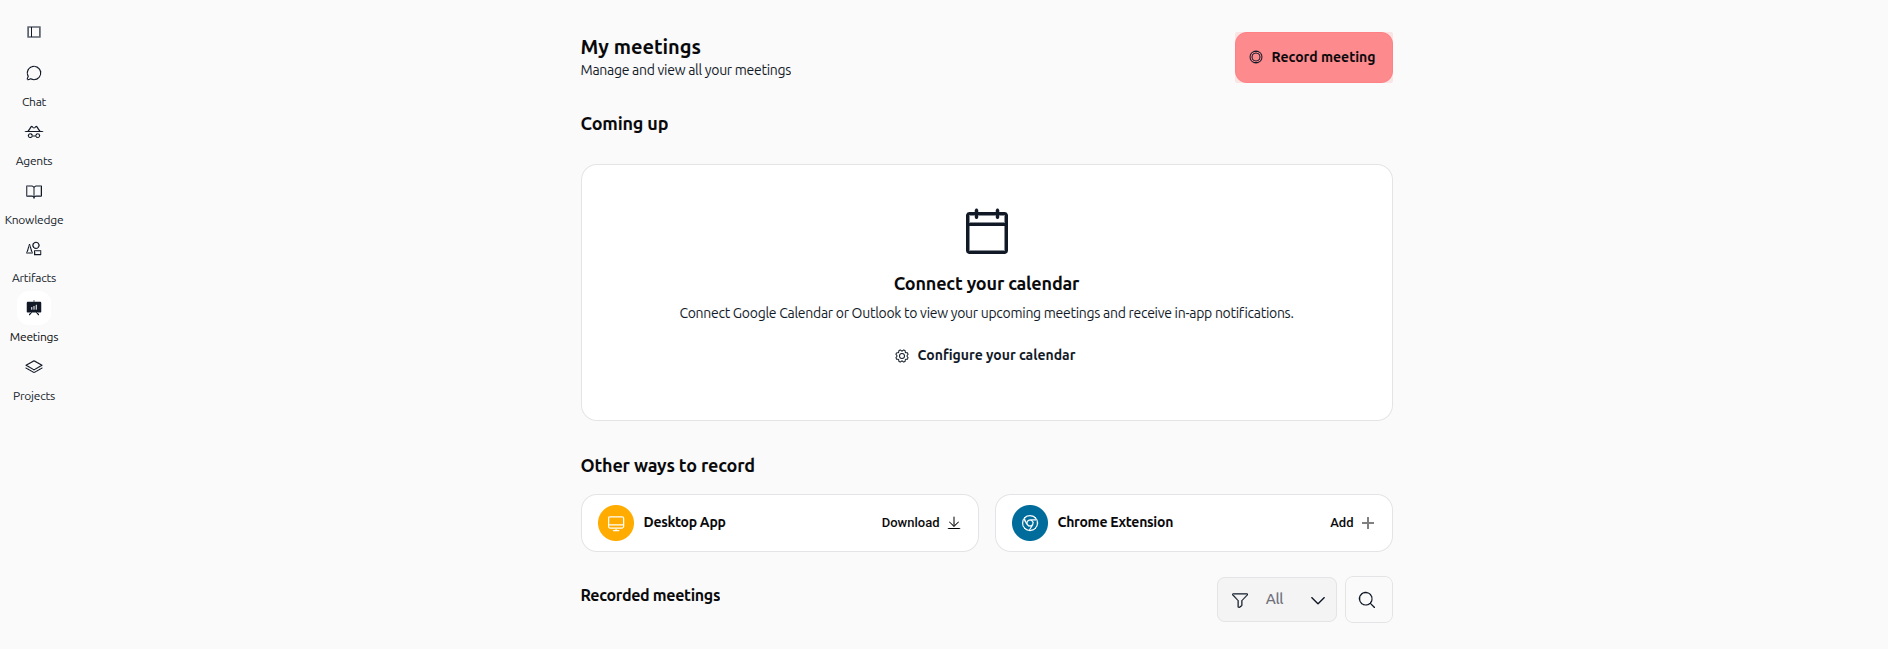Screen dimensions: 1888x649
Task: Download the Desktop App
Action: tap(921, 523)
